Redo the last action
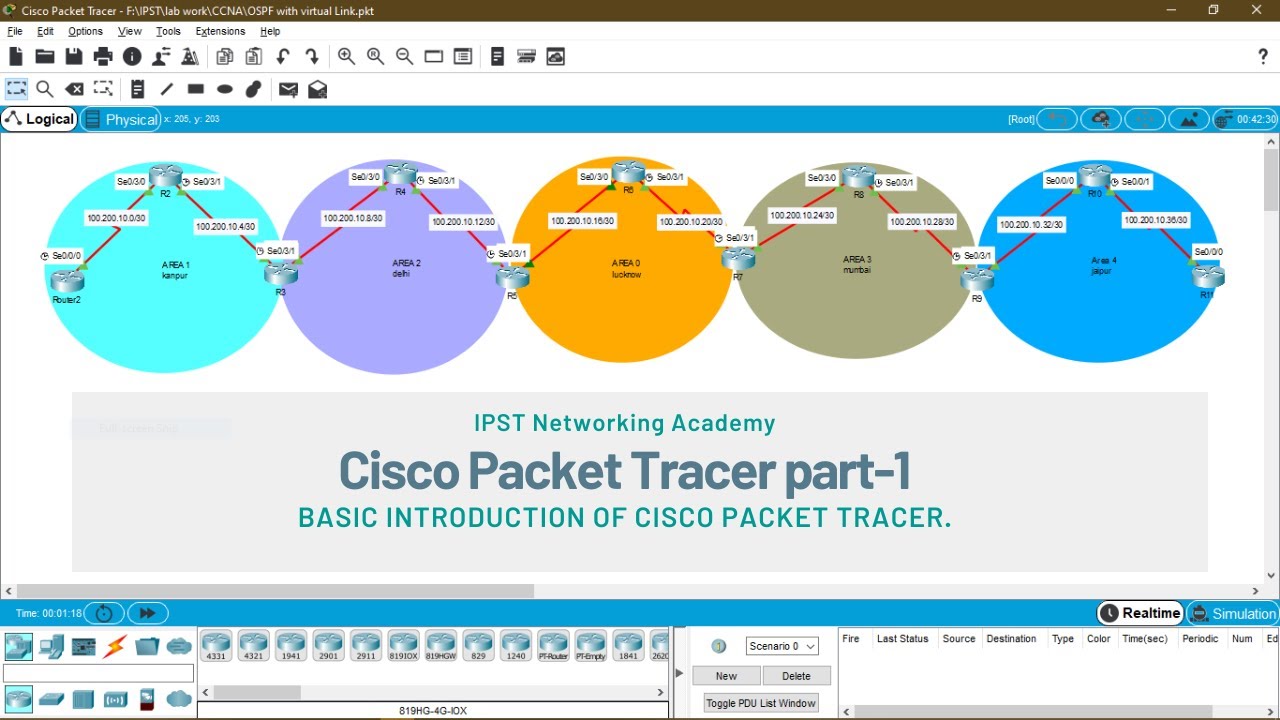1280x720 pixels. [312, 57]
